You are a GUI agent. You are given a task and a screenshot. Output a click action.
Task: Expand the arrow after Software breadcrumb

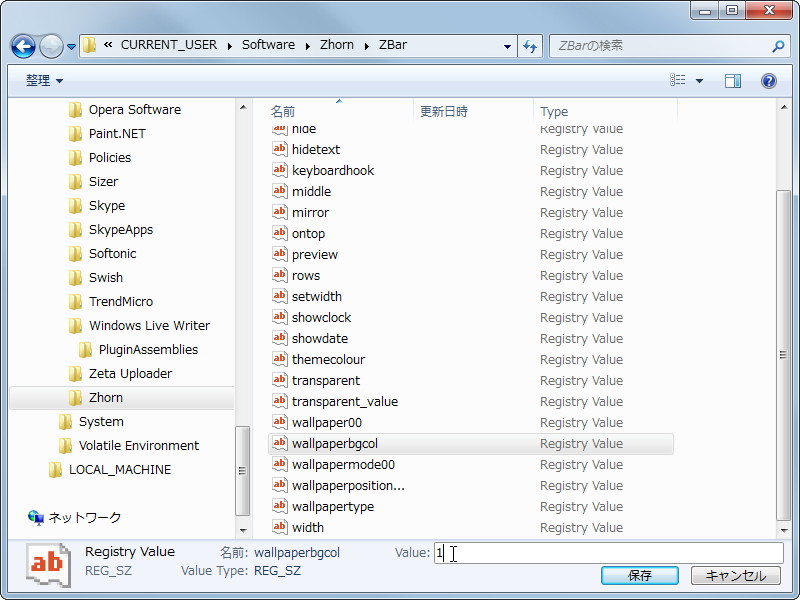coord(308,46)
